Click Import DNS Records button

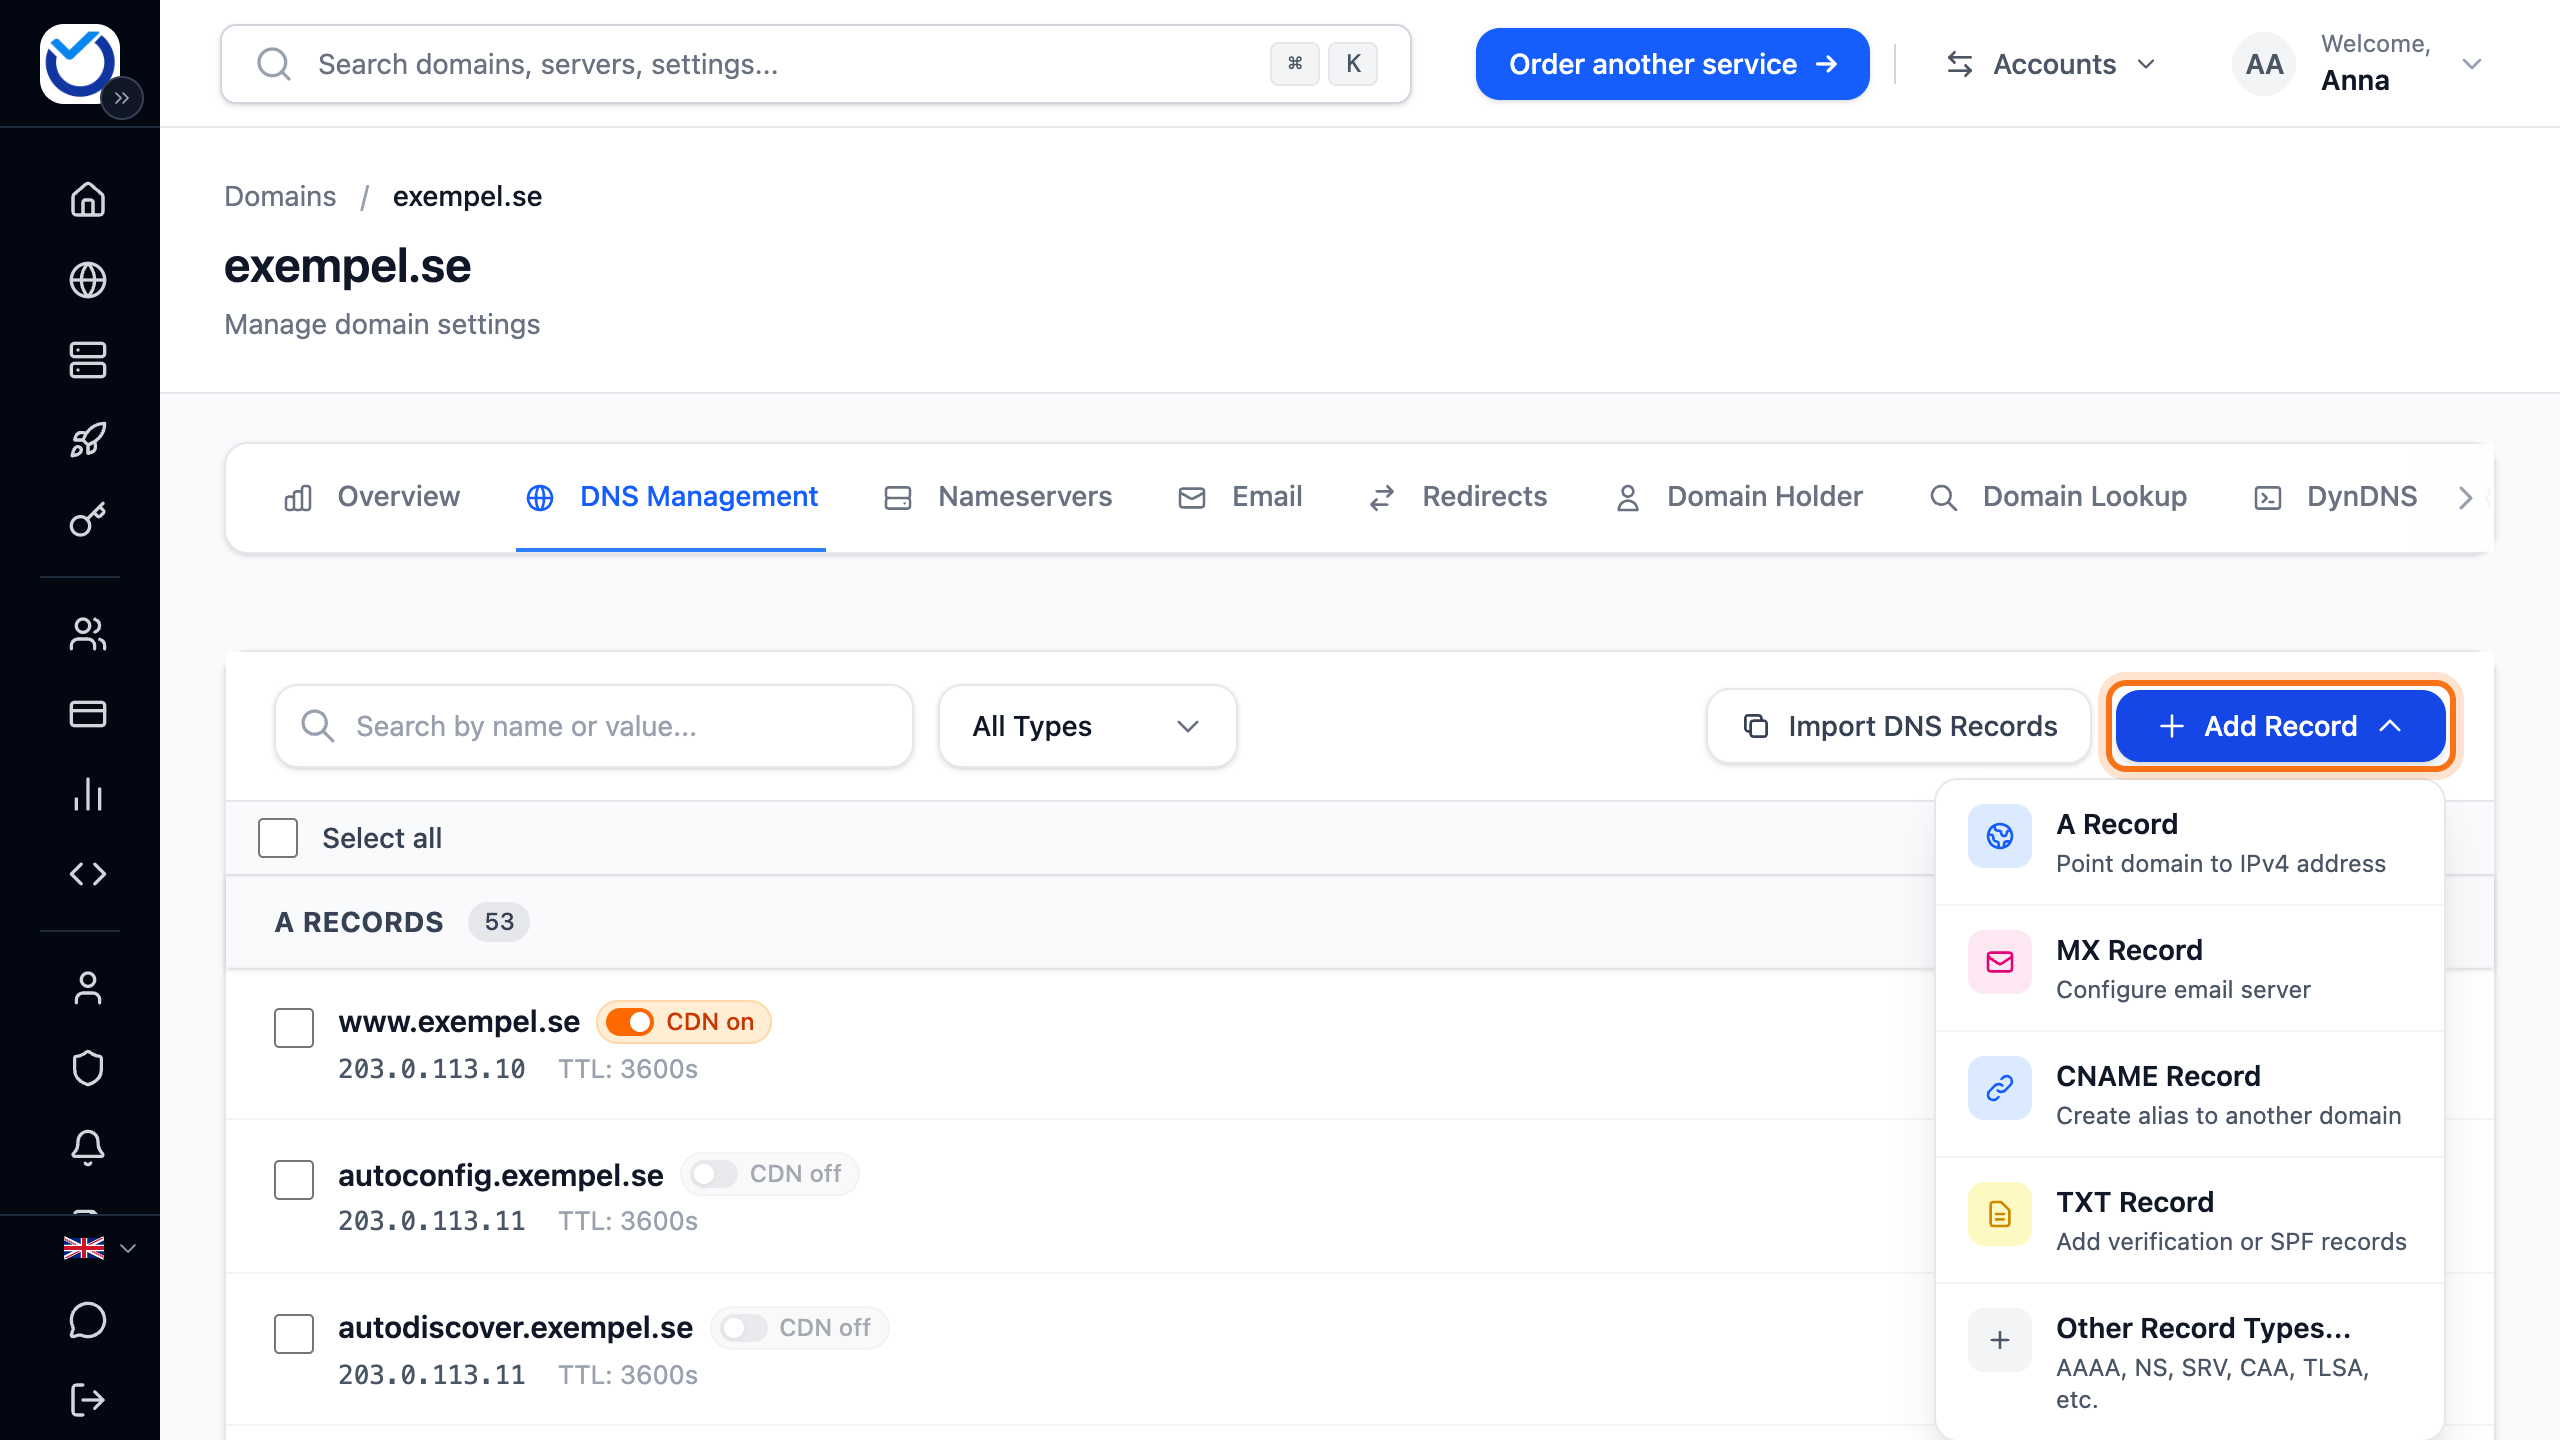tap(1899, 726)
